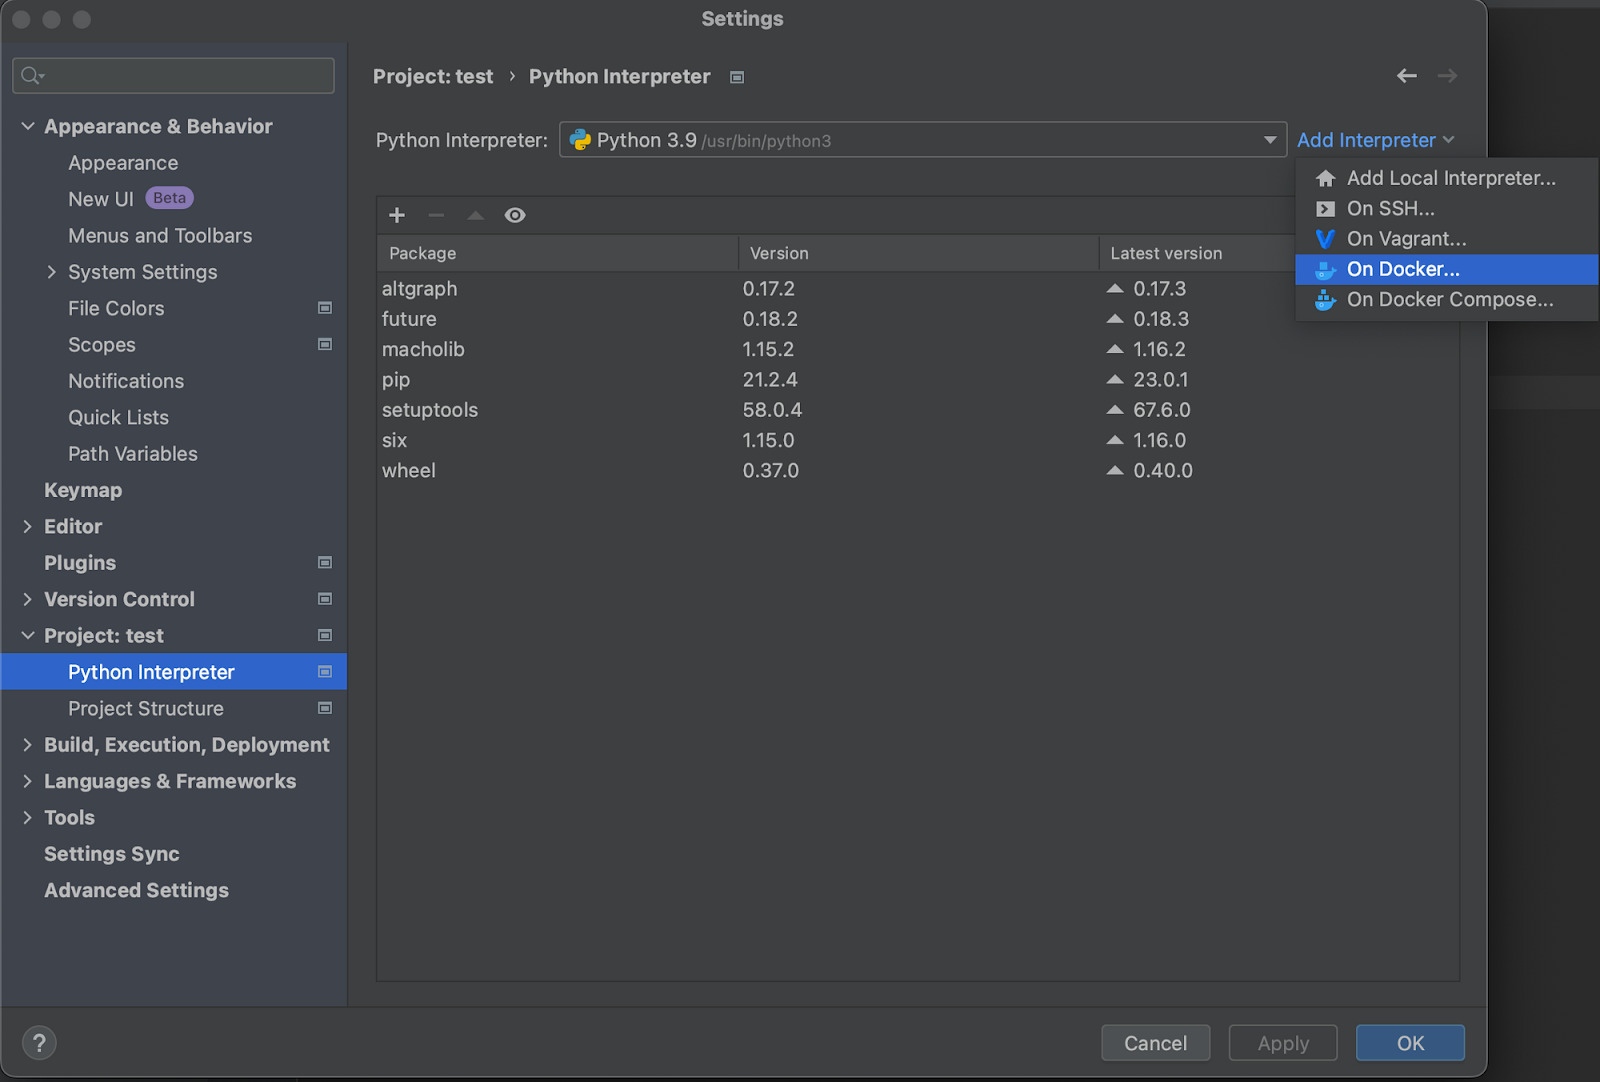Expand the Editor section in the sidebar
Image resolution: width=1600 pixels, height=1082 pixels.
click(x=27, y=526)
